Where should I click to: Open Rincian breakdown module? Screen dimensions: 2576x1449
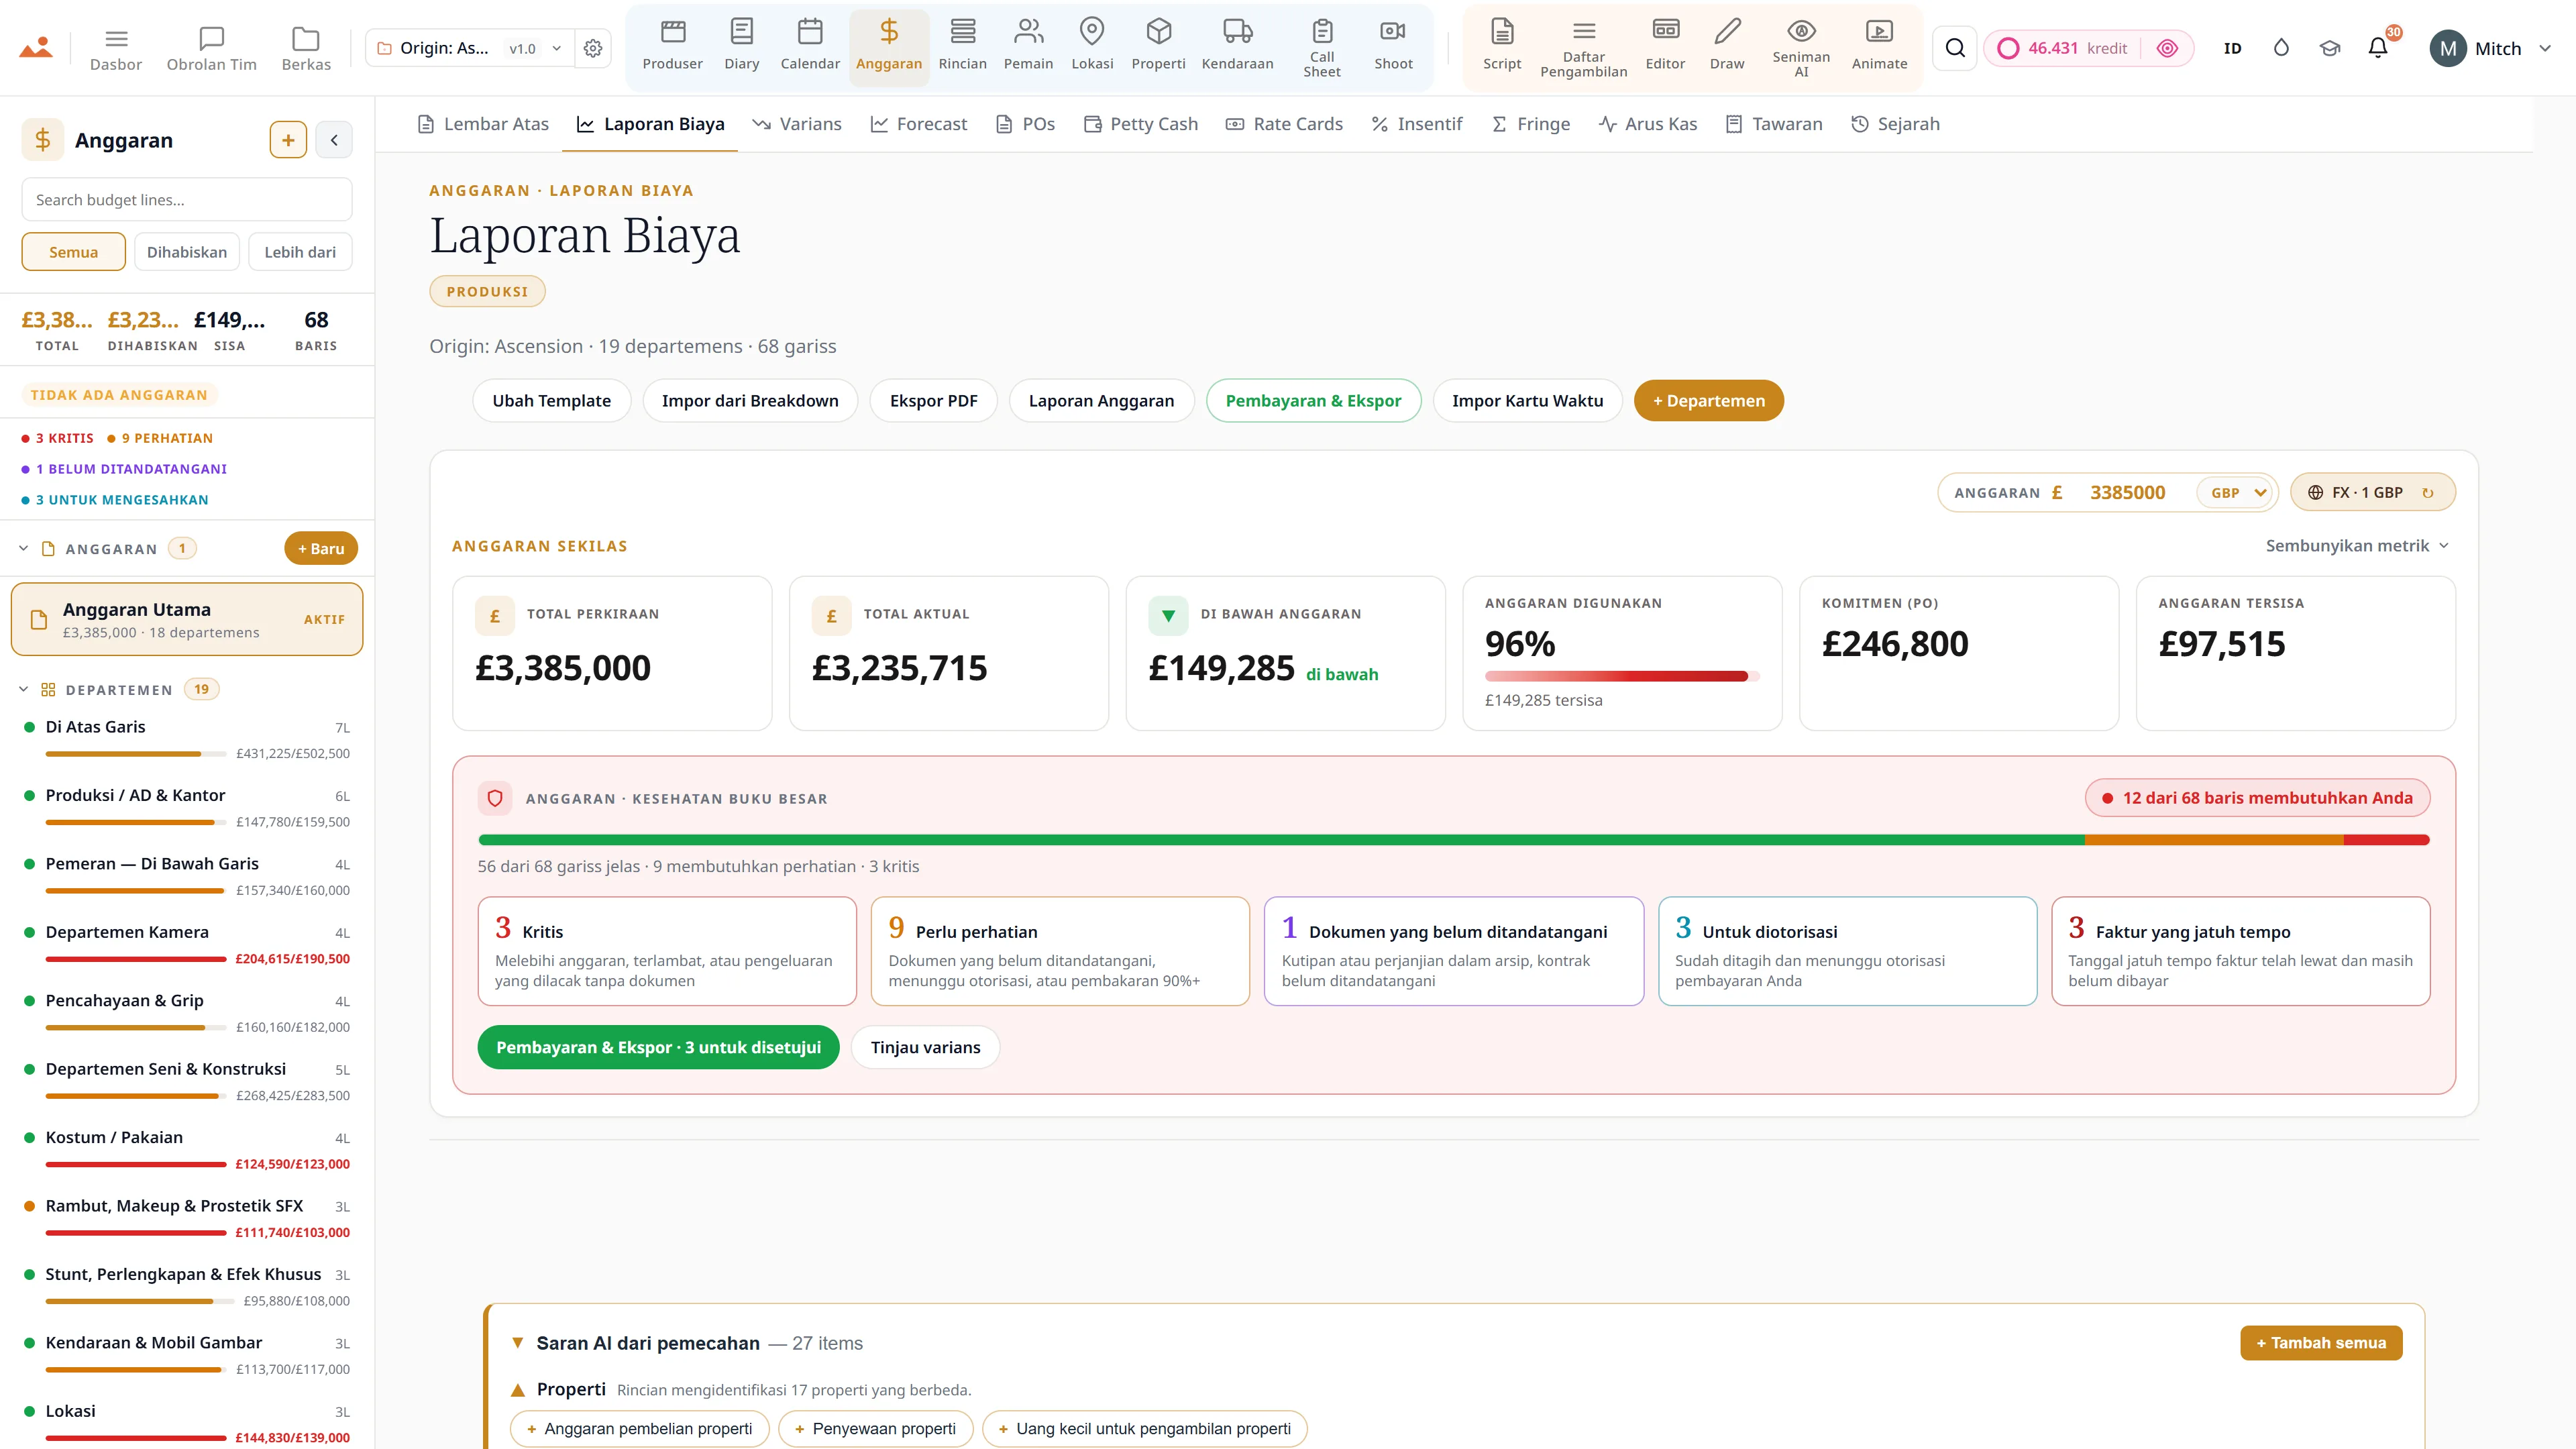point(962,46)
